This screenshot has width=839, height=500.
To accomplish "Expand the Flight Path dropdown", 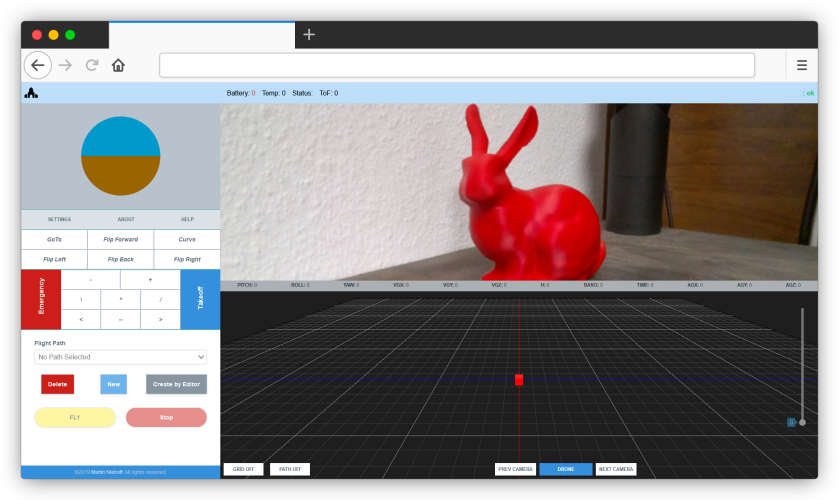I will [x=120, y=357].
